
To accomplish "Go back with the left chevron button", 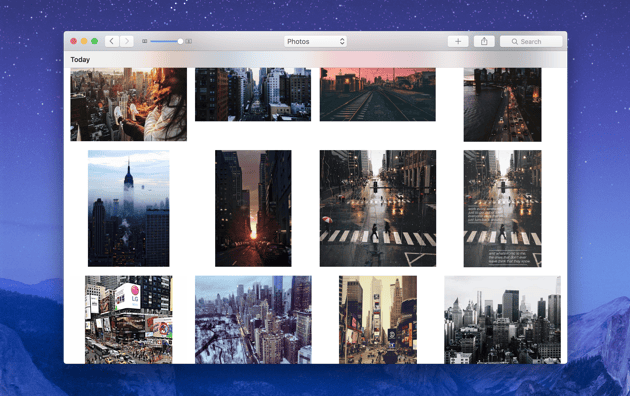I will (112, 41).
